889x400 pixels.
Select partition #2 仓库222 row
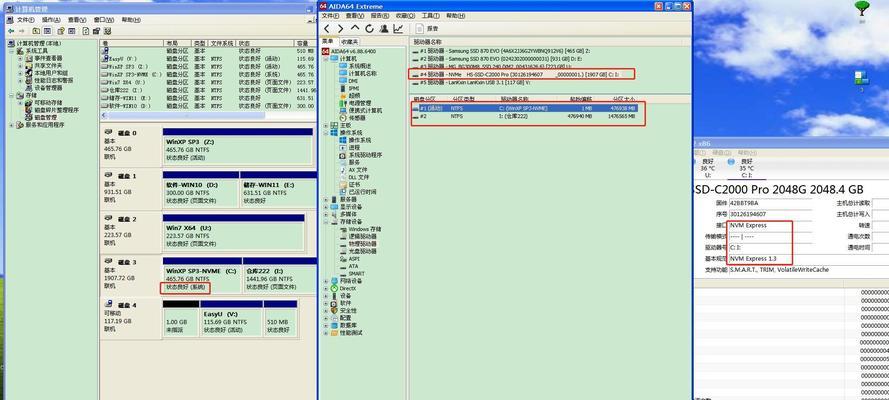(x=526, y=116)
